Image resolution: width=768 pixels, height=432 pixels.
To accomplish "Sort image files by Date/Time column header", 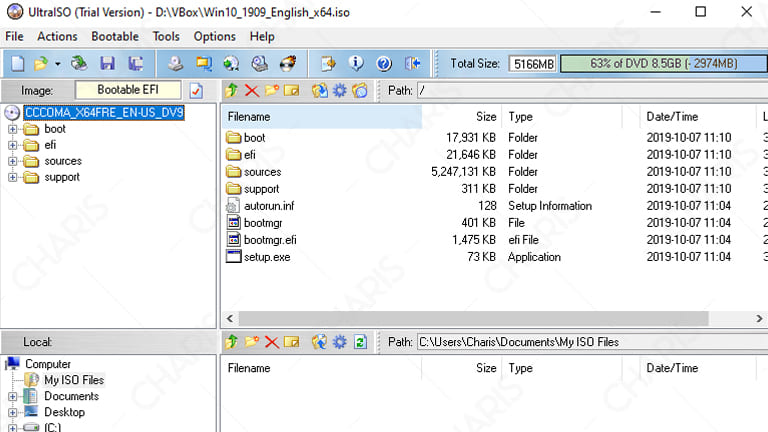I will pyautogui.click(x=698, y=117).
